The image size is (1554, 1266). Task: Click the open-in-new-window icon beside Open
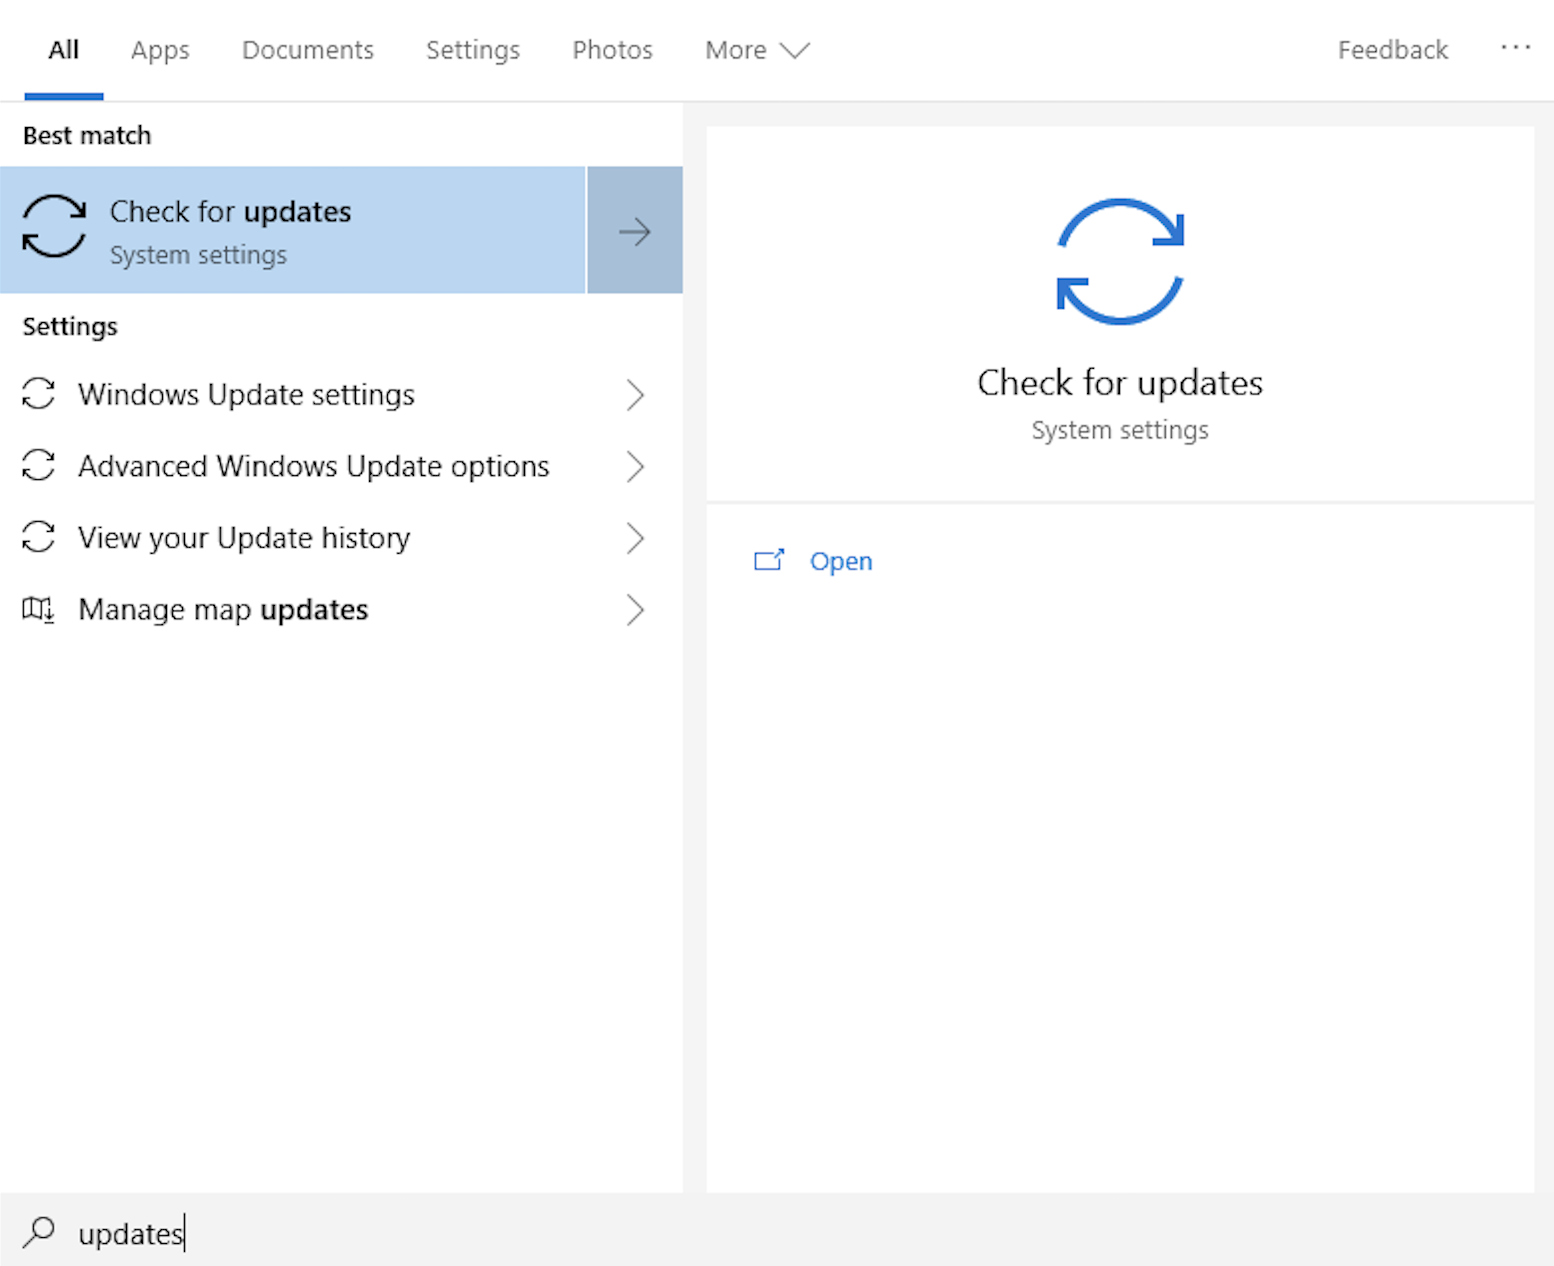tap(769, 560)
